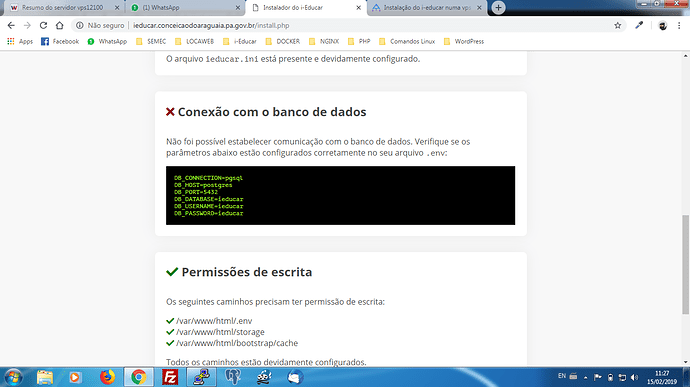Open a new tab with plus button

click(x=498, y=7)
